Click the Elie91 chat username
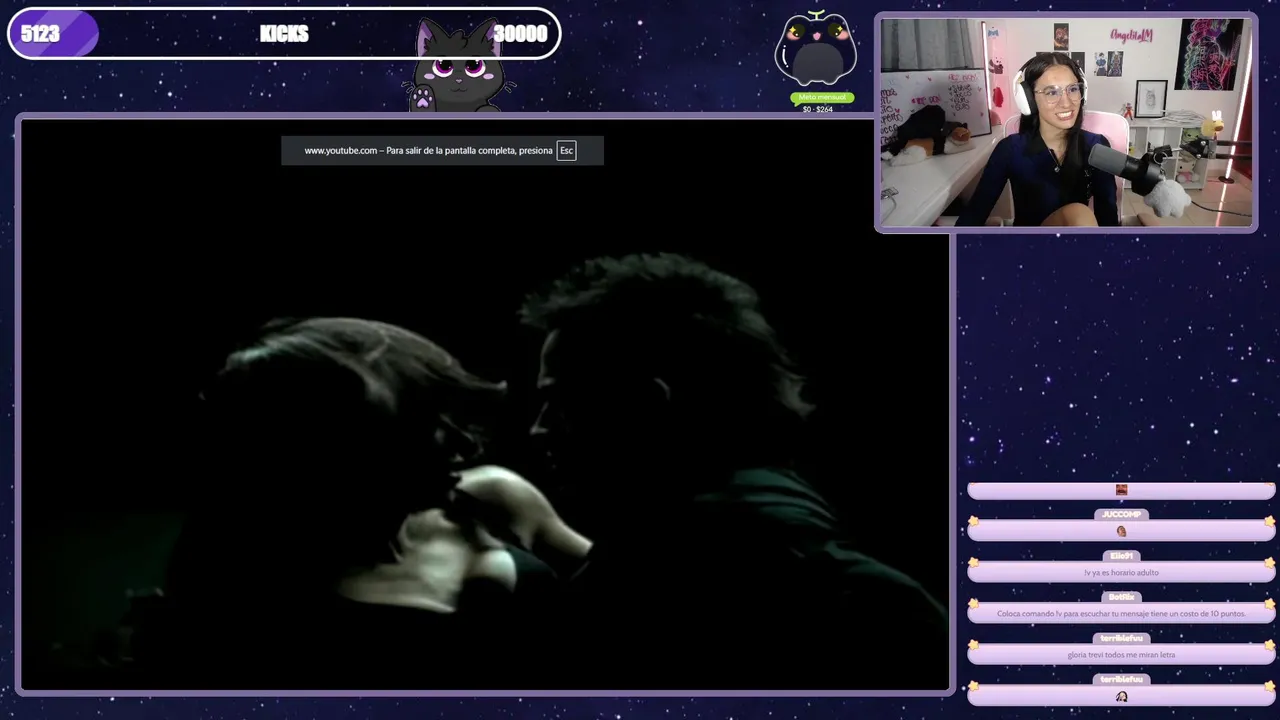This screenshot has width=1280, height=720. point(1121,556)
